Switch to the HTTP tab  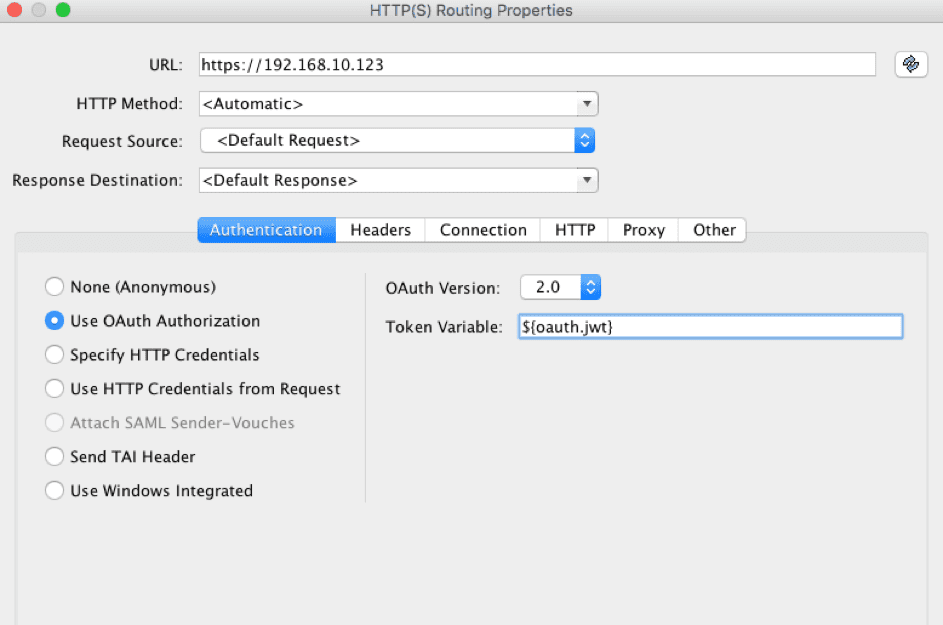click(574, 230)
